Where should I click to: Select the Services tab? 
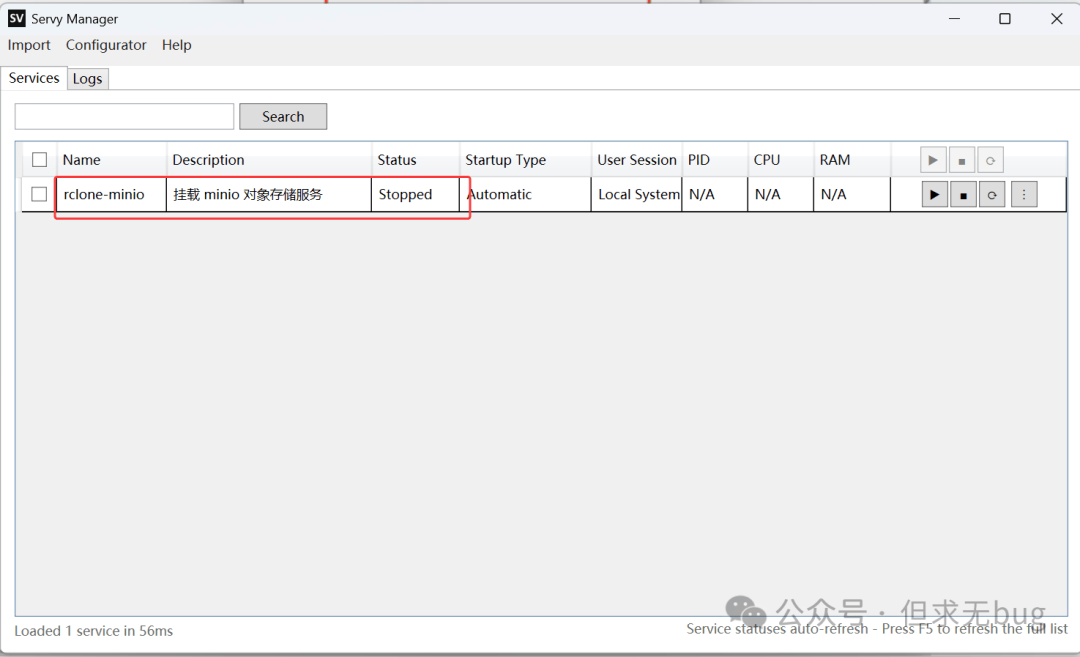(x=34, y=78)
